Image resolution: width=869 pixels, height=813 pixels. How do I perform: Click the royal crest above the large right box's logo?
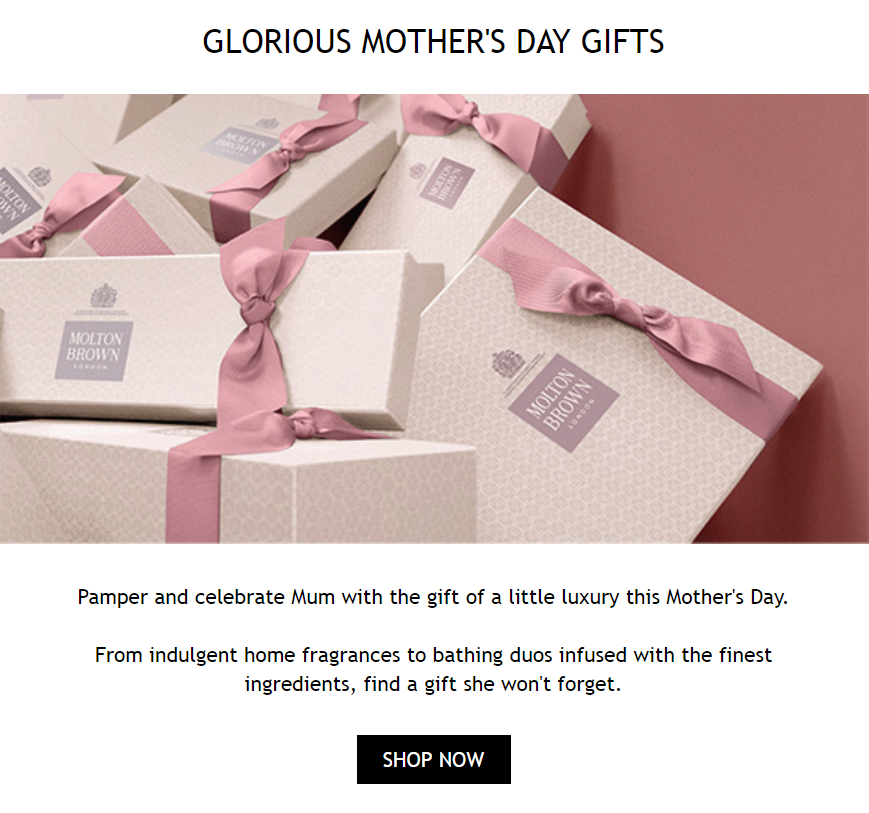click(509, 362)
